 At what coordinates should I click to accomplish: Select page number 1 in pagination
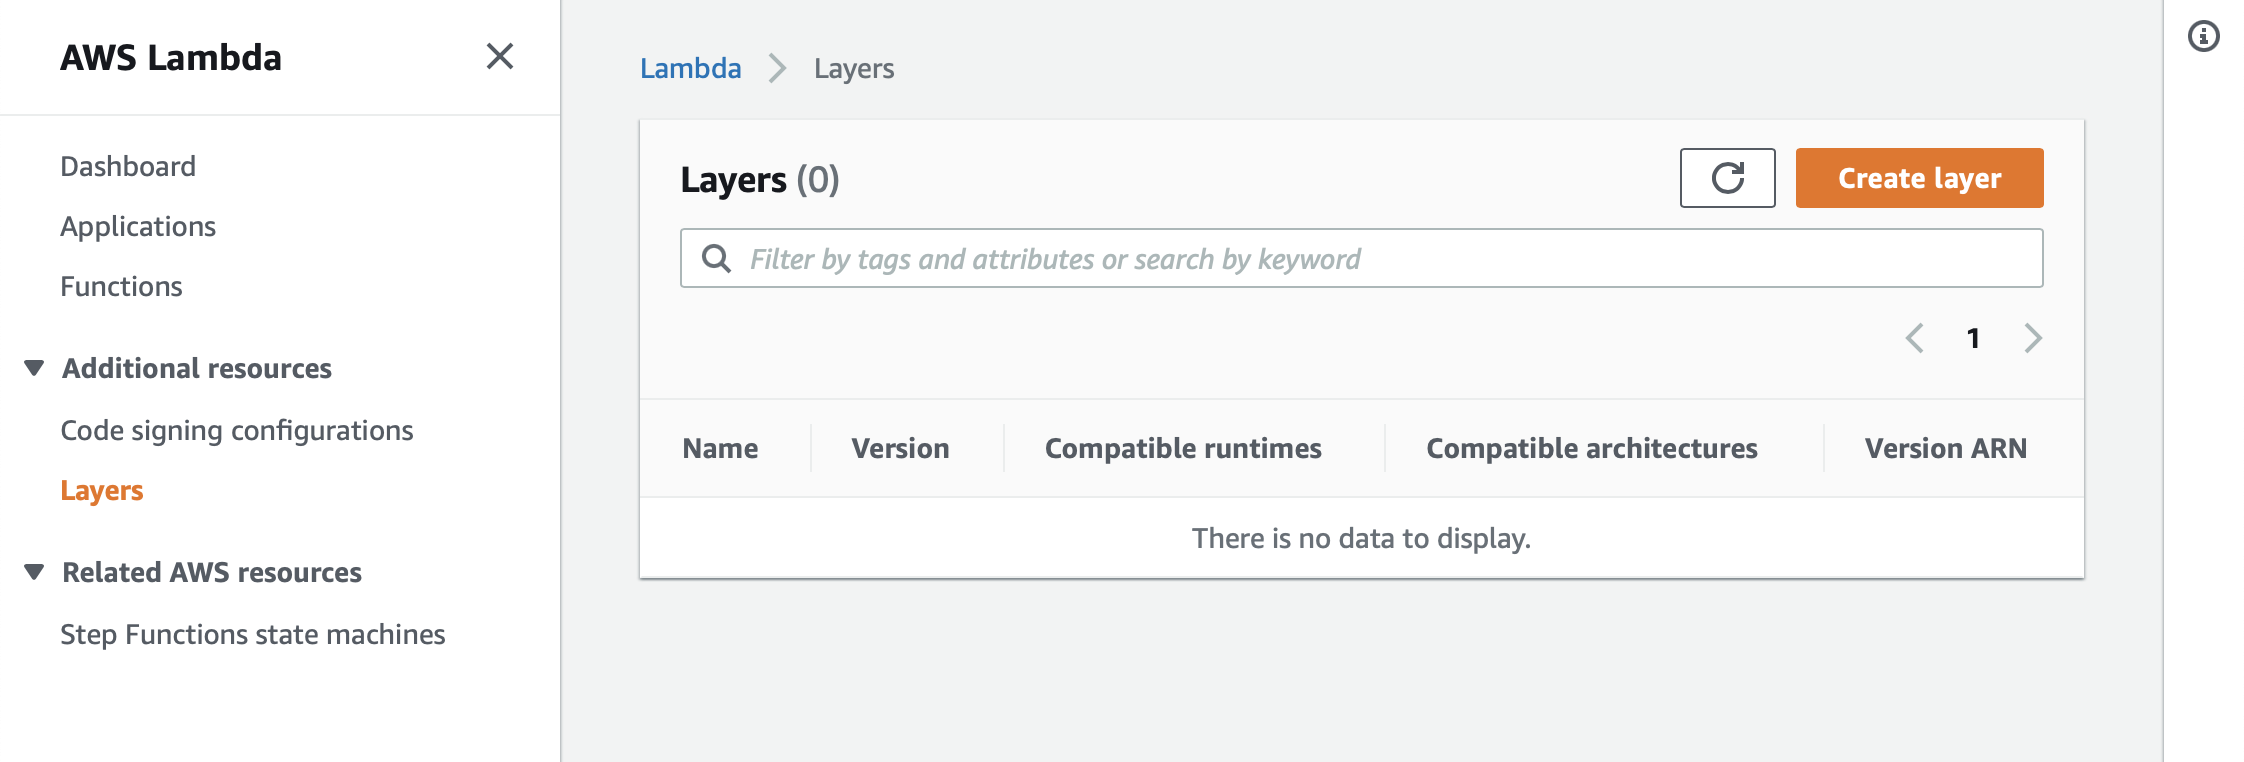click(1973, 338)
